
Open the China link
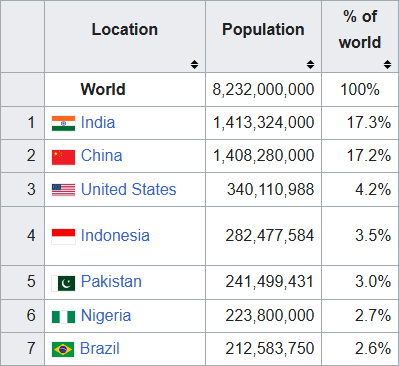(x=102, y=156)
